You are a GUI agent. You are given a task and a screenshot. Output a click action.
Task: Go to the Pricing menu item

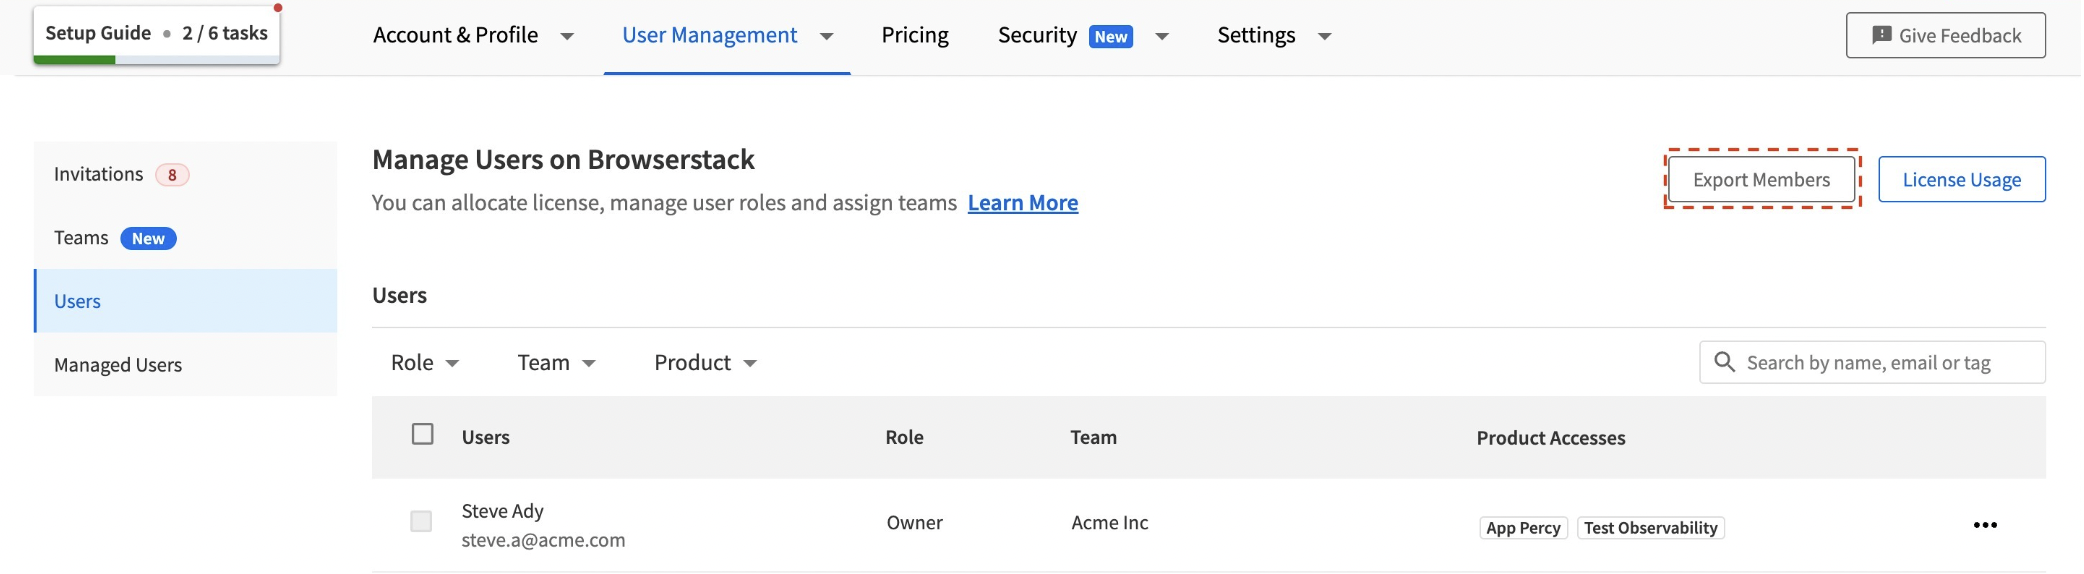pos(914,36)
